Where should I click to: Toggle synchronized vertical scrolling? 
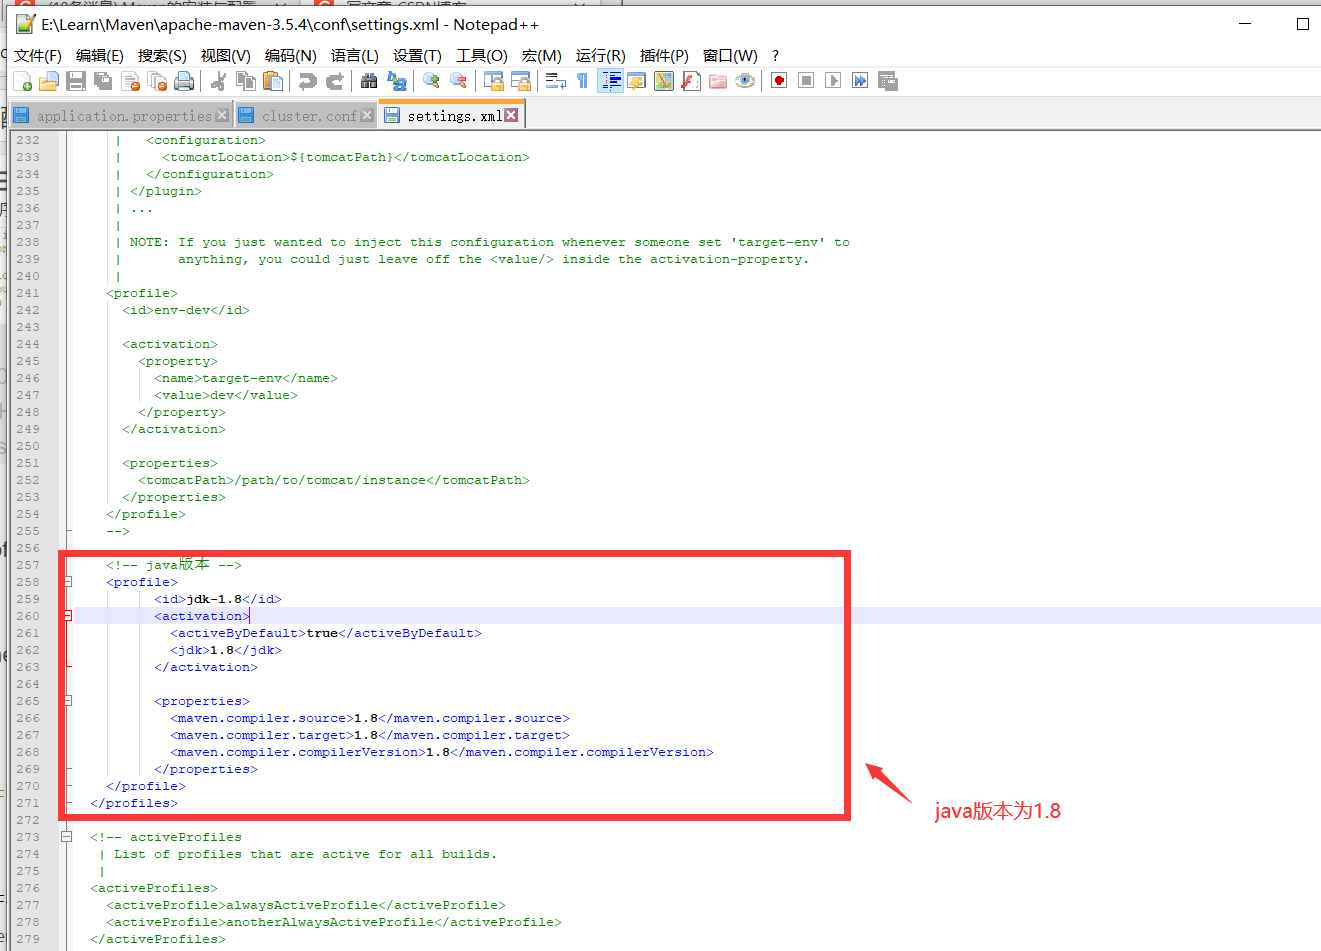point(493,81)
